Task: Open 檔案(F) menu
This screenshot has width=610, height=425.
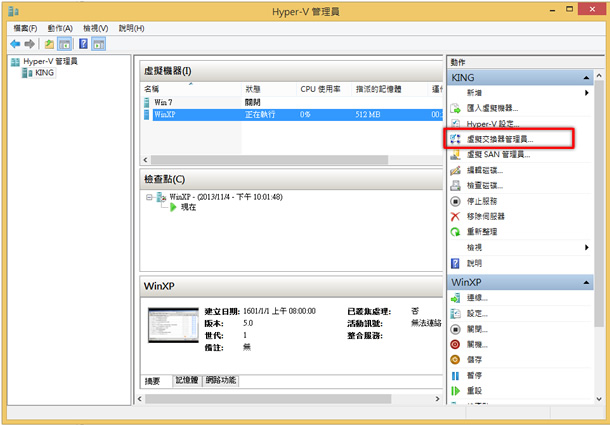Action: point(25,28)
